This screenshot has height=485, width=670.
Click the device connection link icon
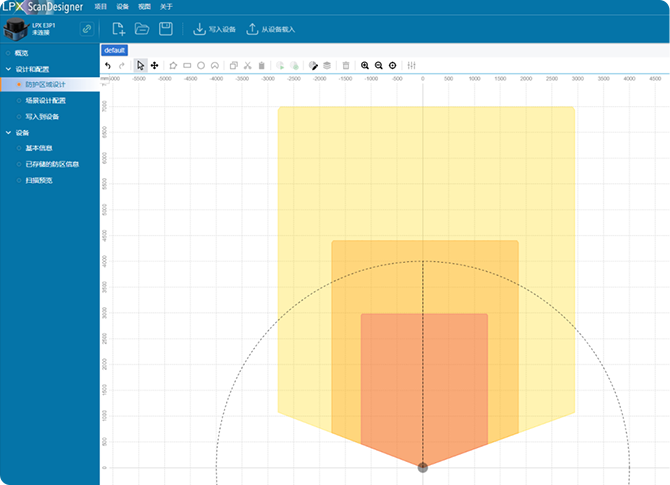86,30
